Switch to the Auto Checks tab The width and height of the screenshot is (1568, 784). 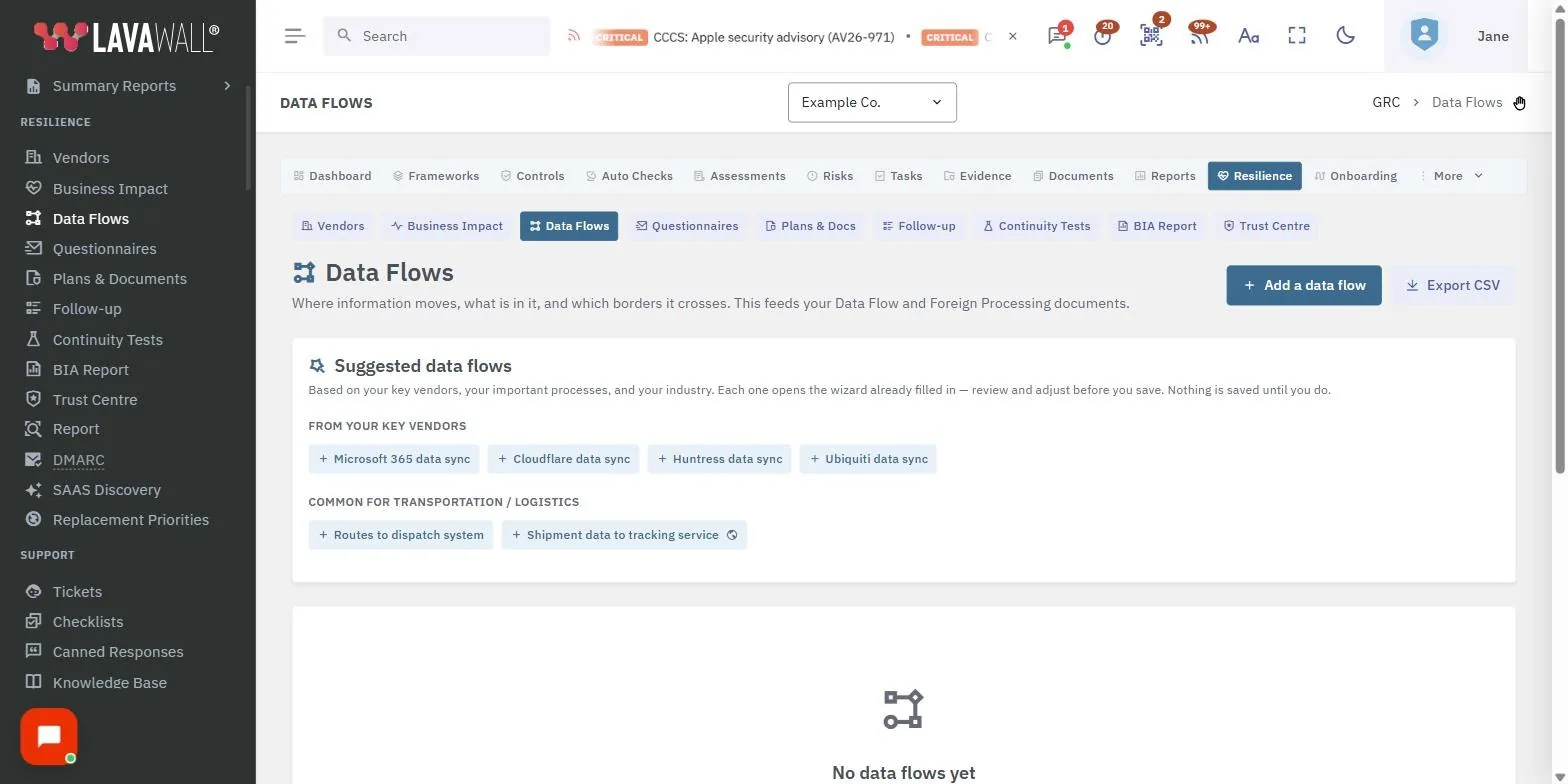point(629,176)
